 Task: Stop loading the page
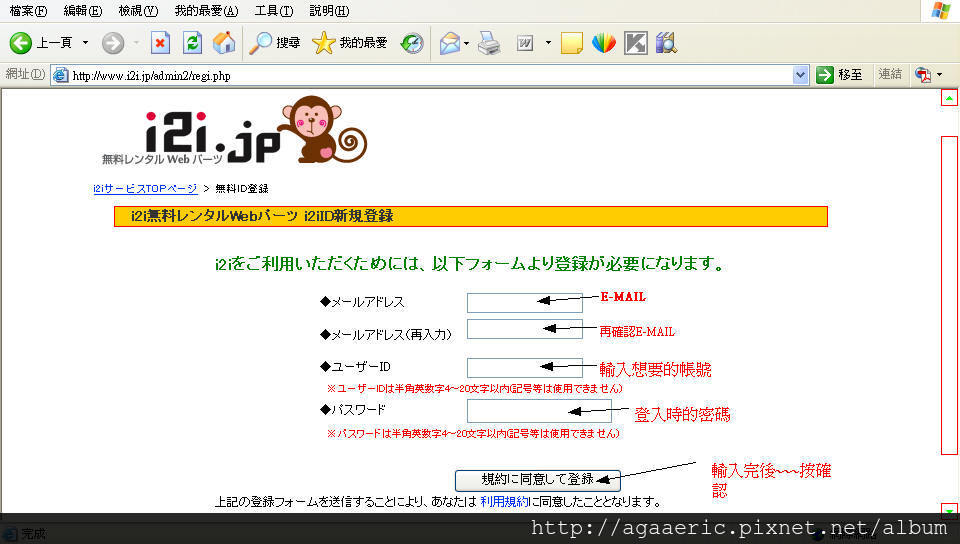[x=160, y=43]
